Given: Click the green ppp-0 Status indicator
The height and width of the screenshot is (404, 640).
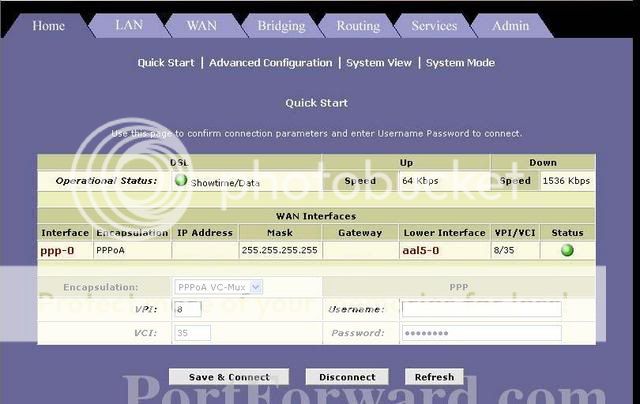Looking at the screenshot, I should (567, 250).
